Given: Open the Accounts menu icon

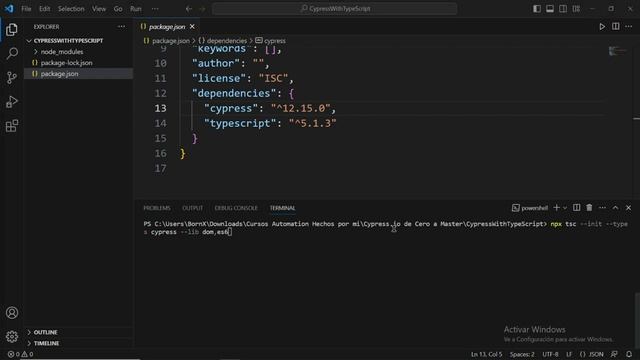Looking at the screenshot, I should tap(12, 313).
